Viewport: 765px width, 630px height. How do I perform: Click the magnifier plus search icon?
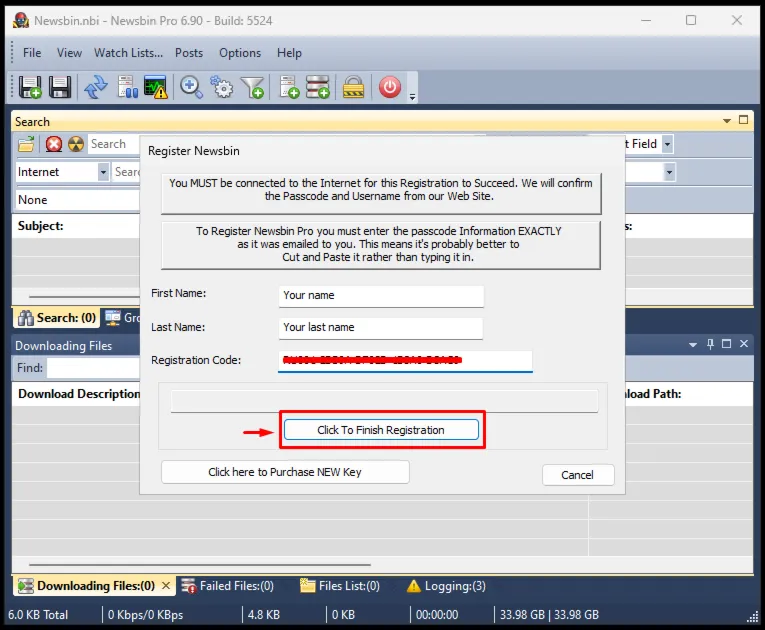tap(191, 87)
